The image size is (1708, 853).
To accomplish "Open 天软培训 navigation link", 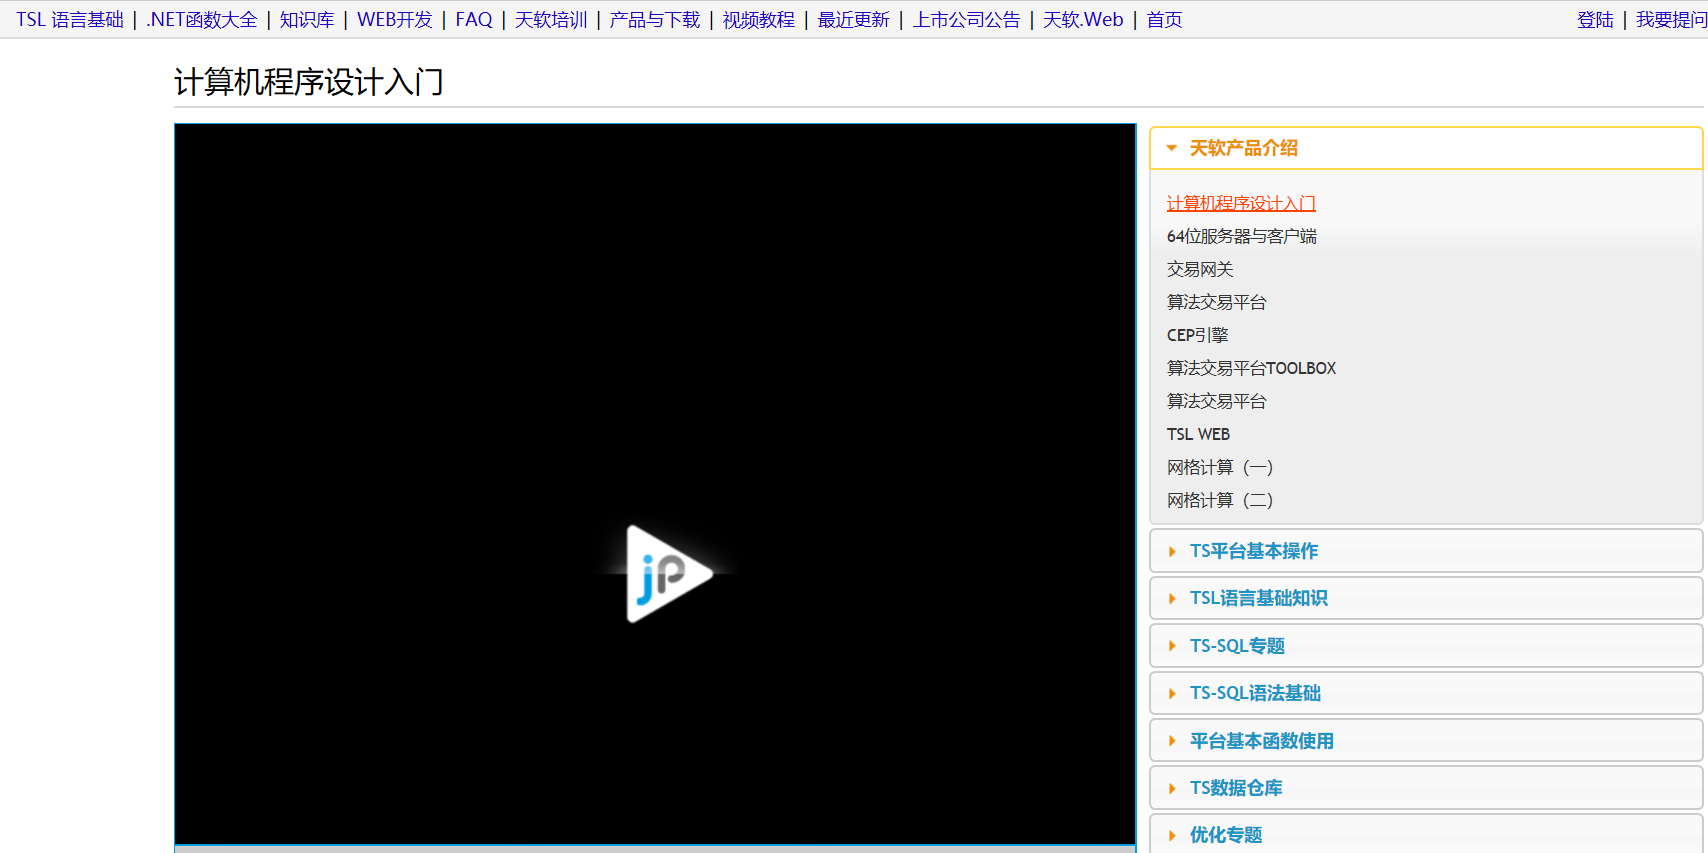I will click(x=551, y=20).
